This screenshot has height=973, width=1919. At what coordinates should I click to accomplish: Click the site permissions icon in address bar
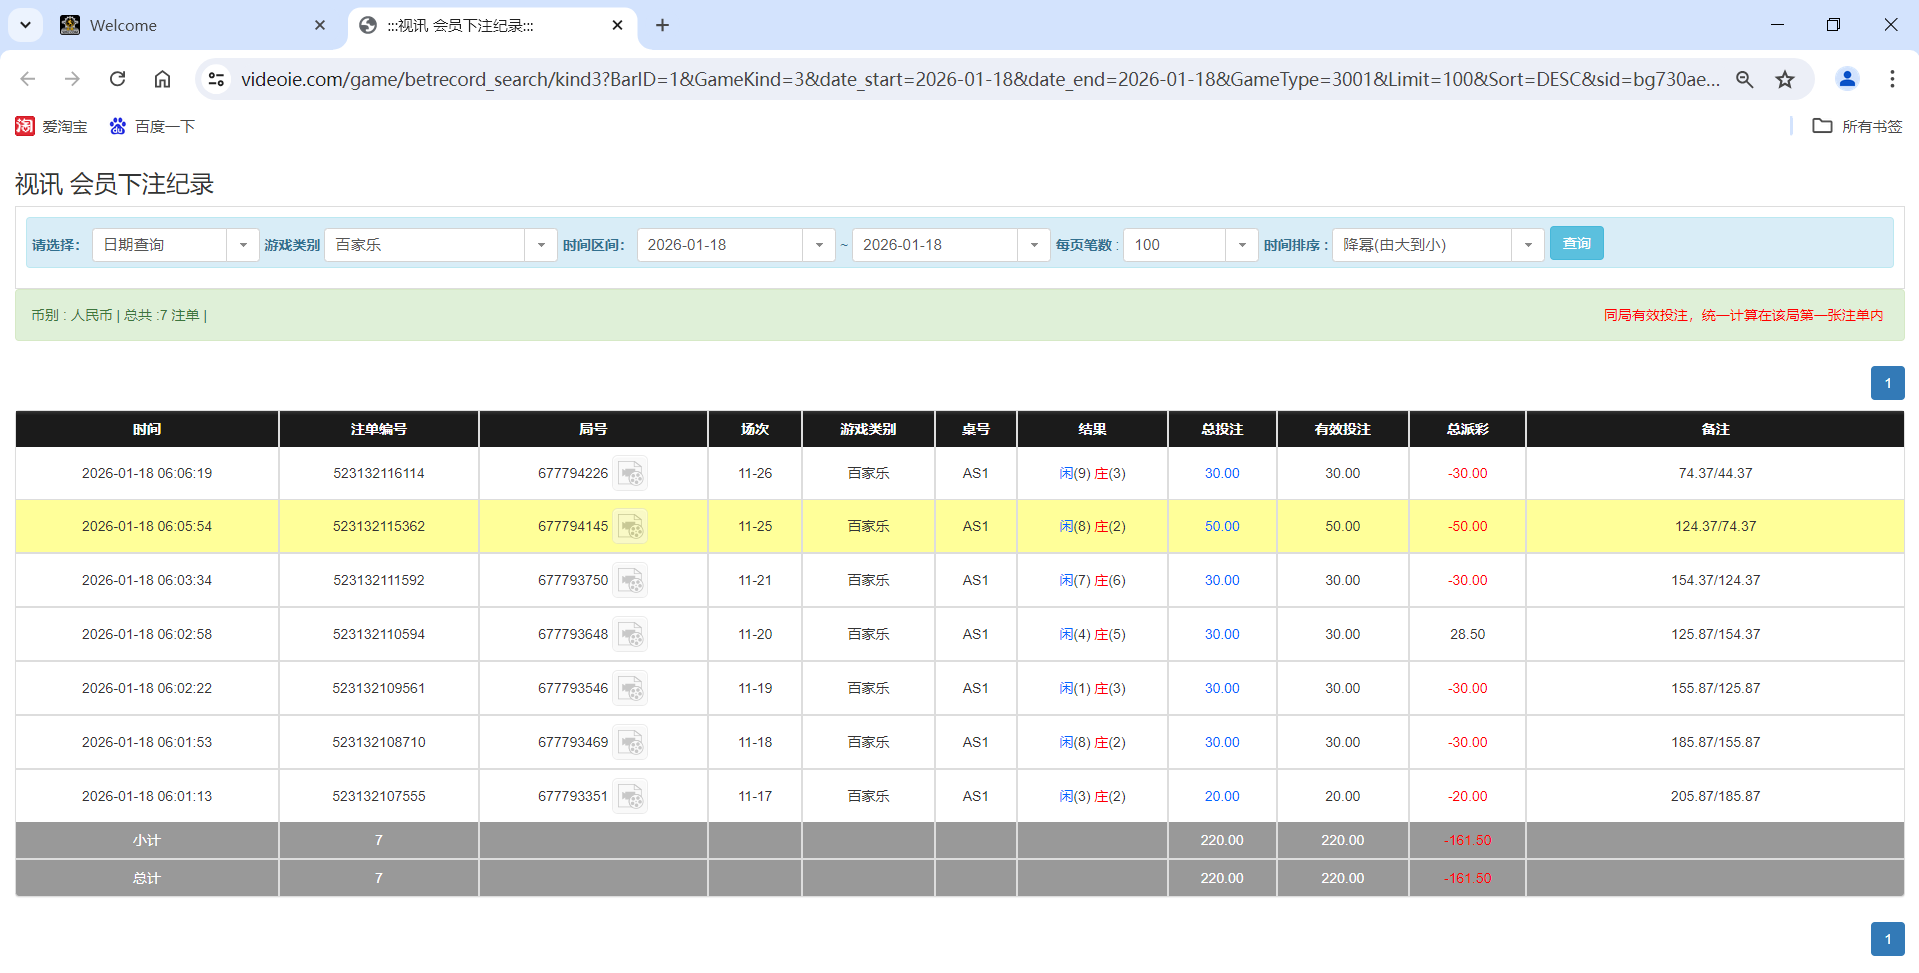point(216,79)
